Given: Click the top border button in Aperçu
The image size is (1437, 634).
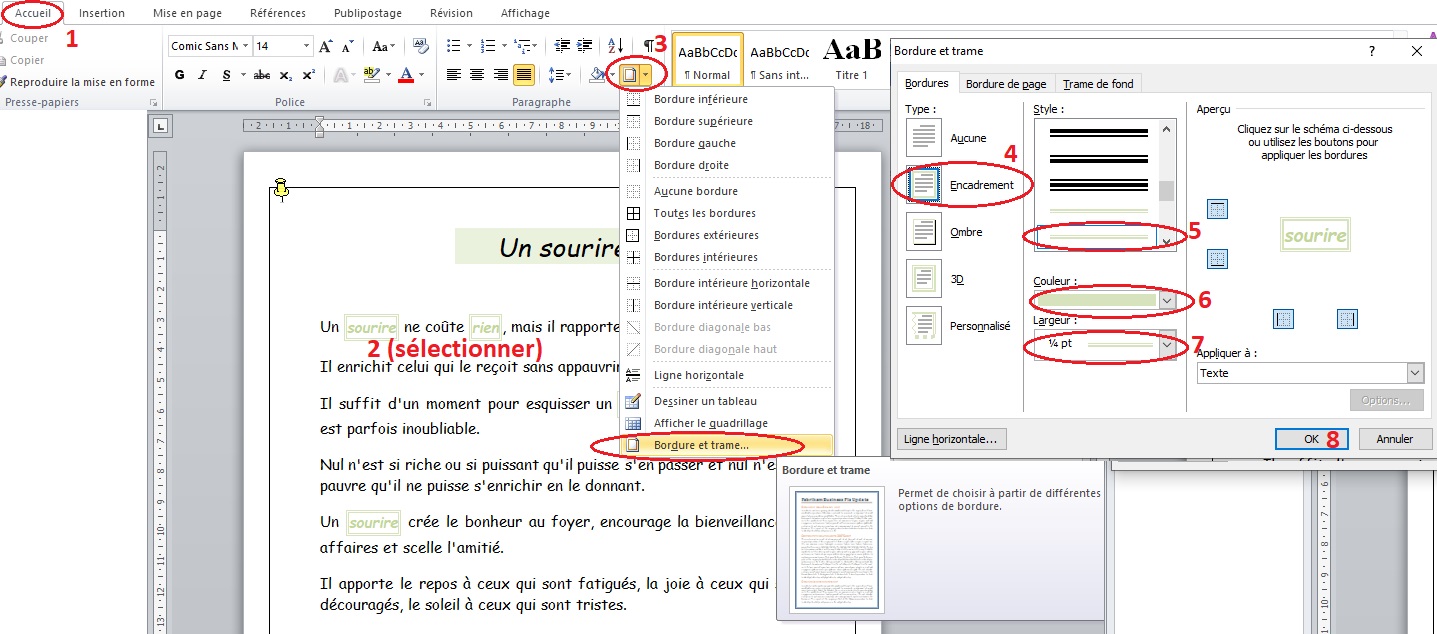Looking at the screenshot, I should pos(1217,209).
